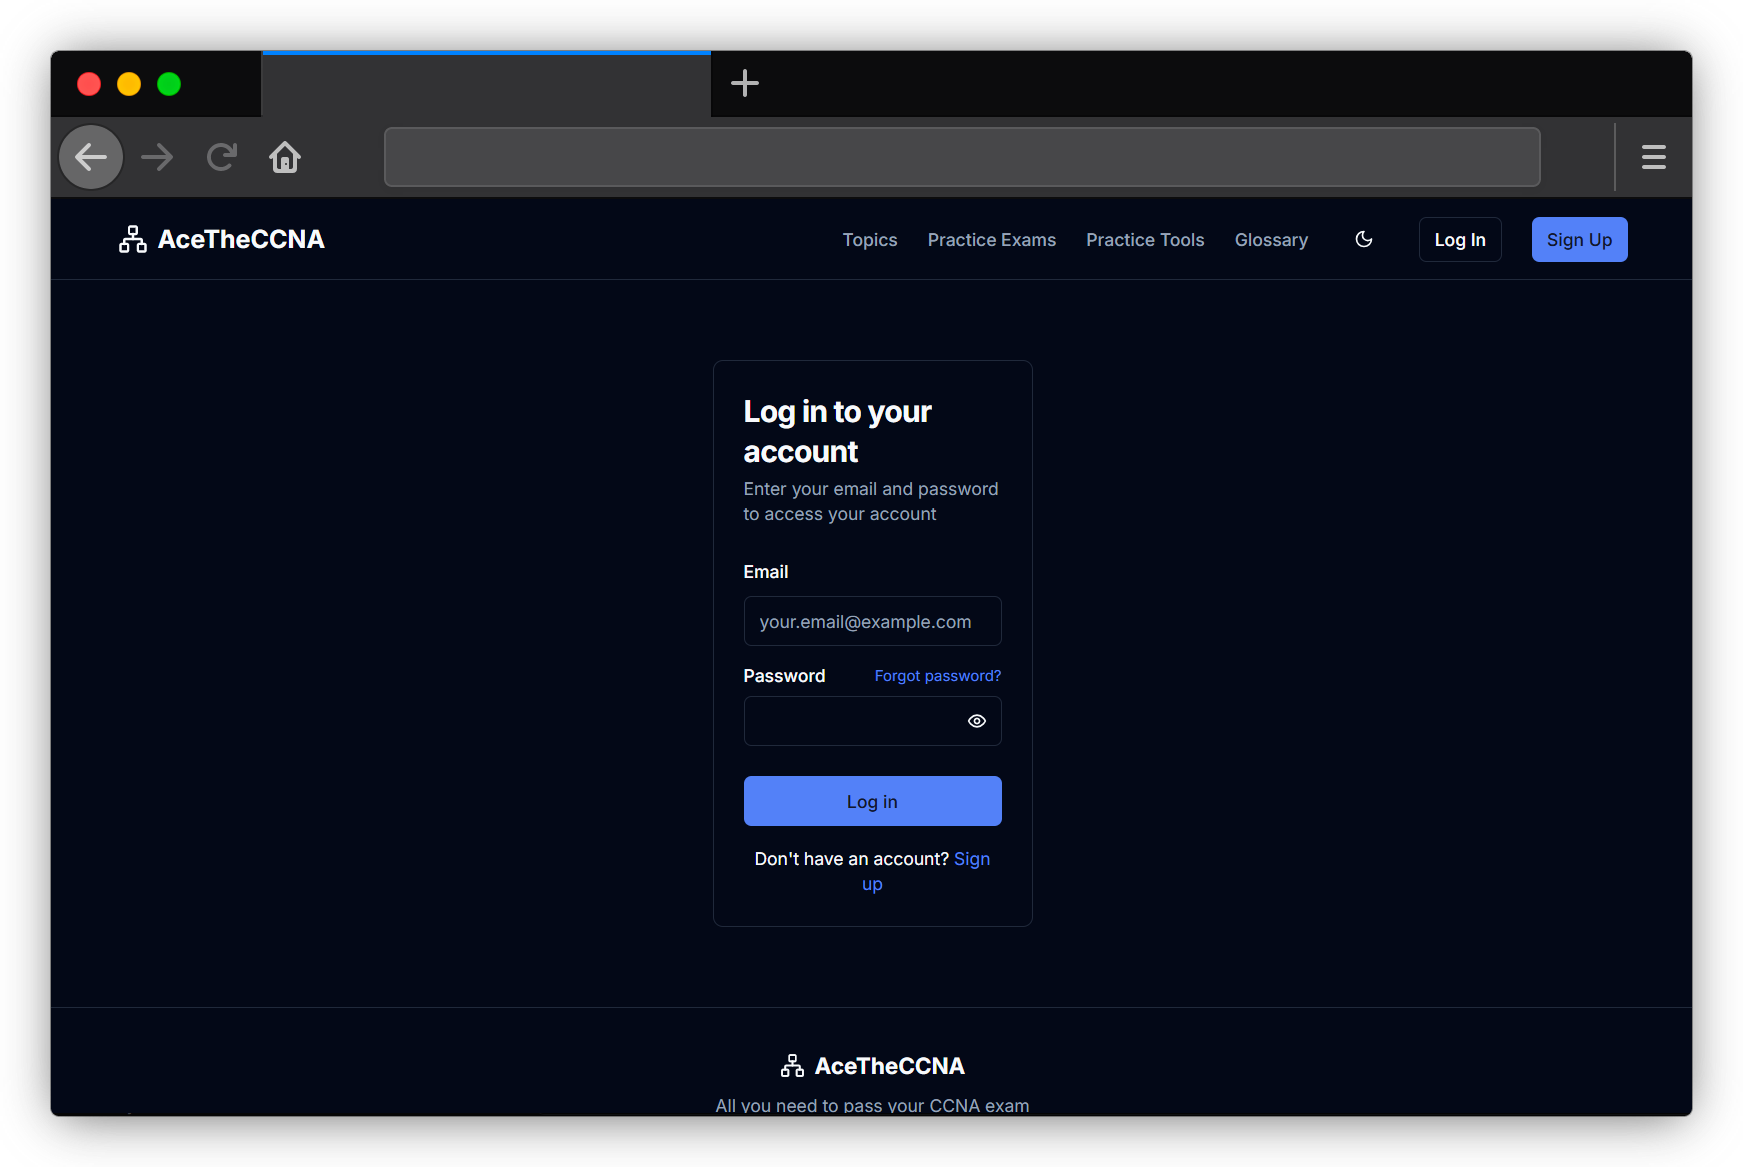Click the Log In button in header

pos(1459,240)
